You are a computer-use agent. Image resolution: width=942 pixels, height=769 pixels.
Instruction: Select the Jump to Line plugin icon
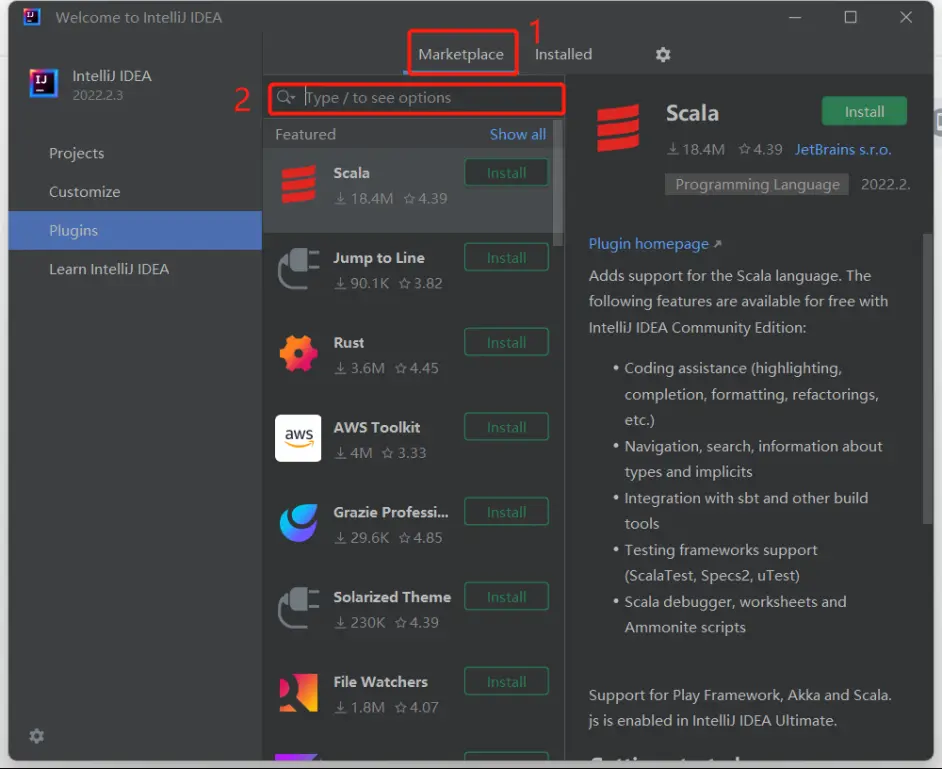click(299, 269)
